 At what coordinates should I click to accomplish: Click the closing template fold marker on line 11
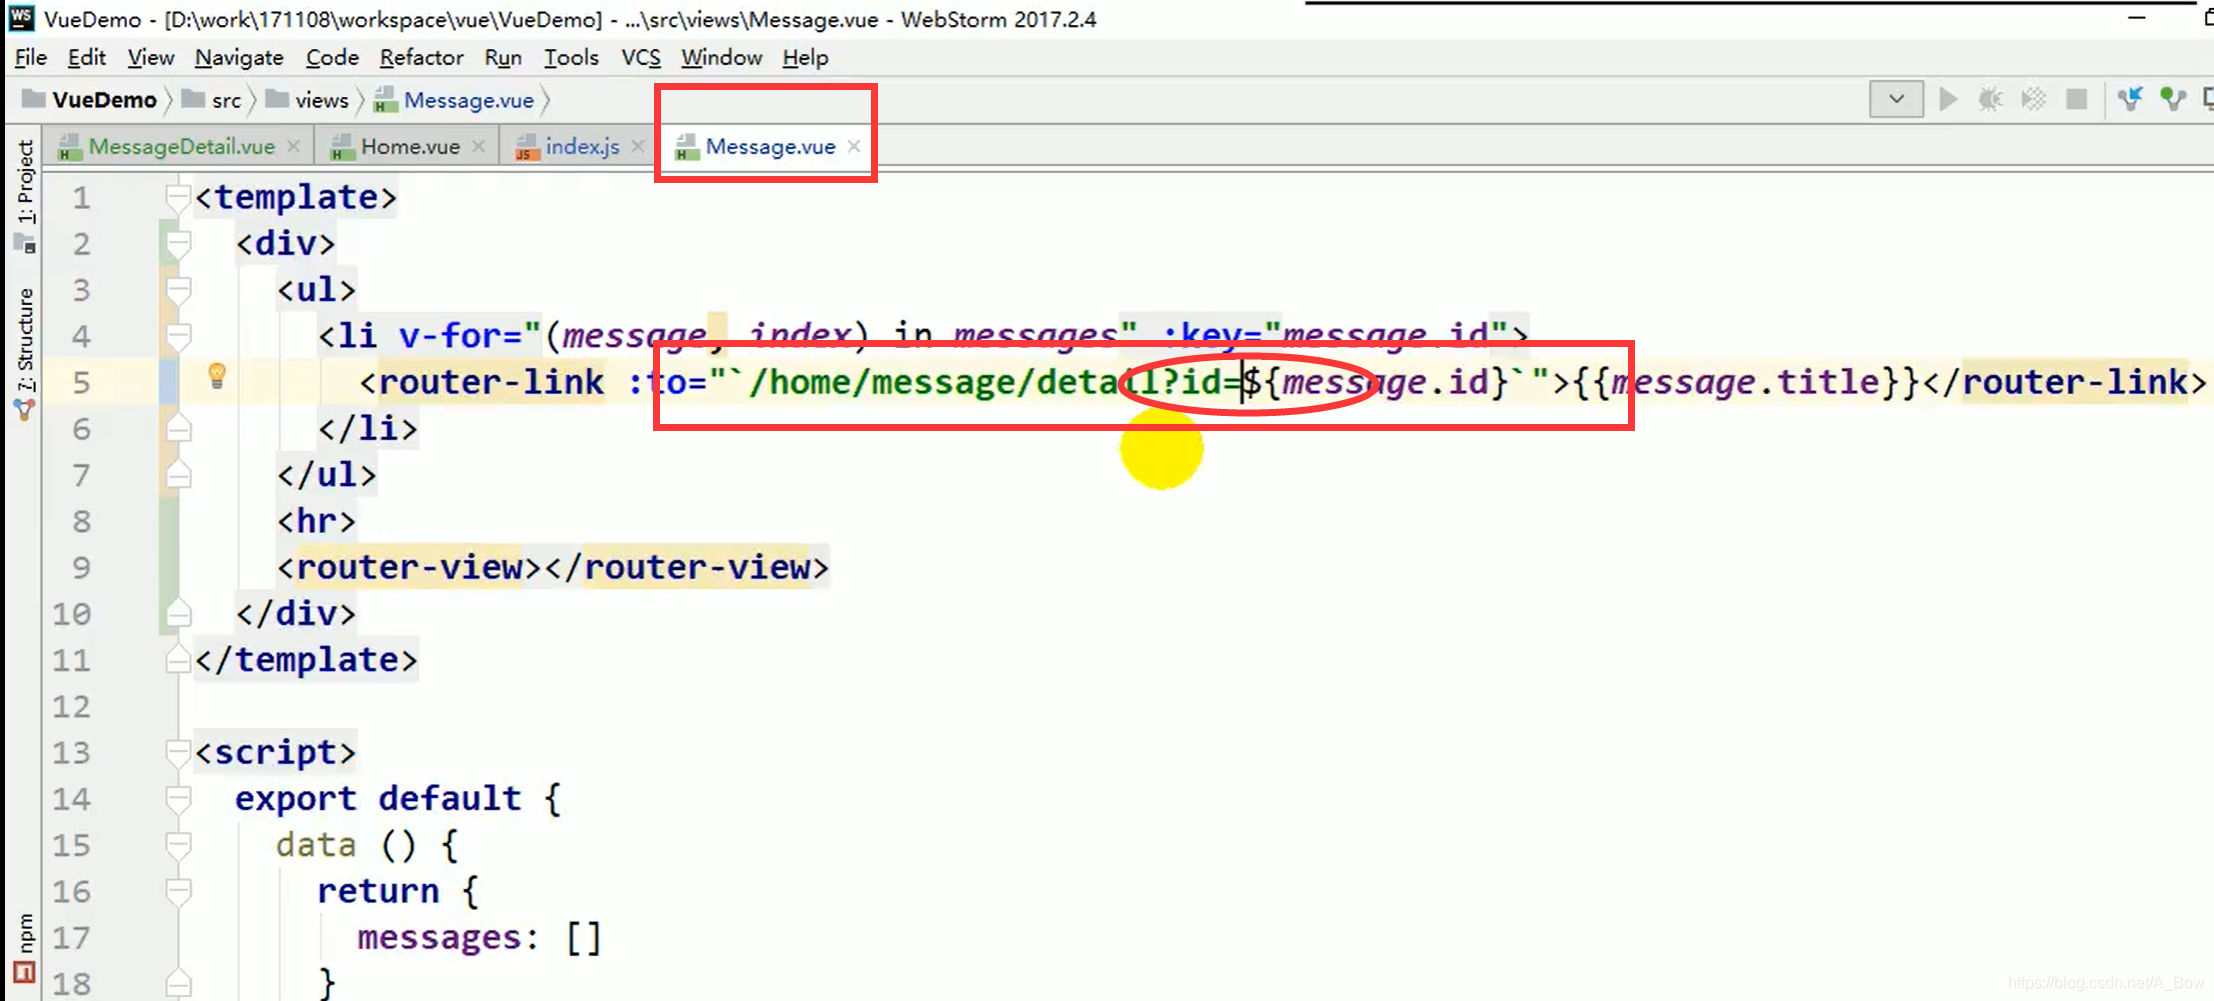pyautogui.click(x=178, y=659)
